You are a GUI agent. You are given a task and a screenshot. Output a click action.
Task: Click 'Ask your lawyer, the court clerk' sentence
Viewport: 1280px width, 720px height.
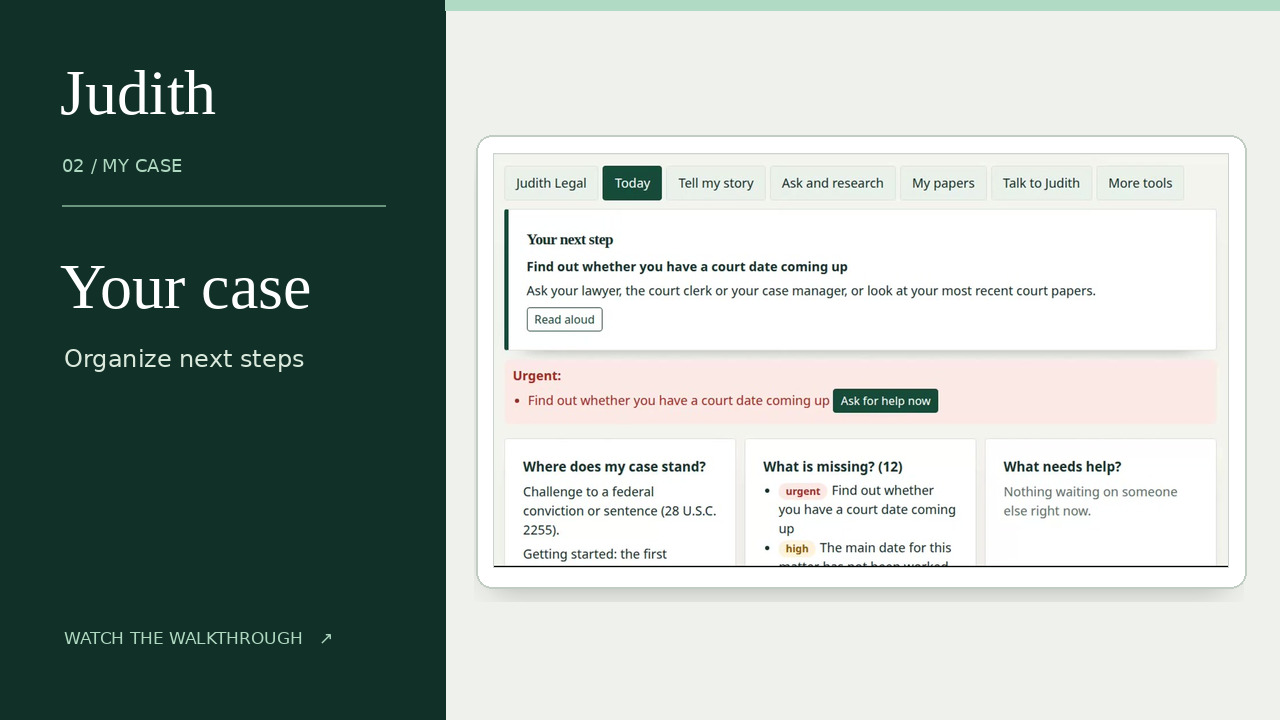(811, 291)
